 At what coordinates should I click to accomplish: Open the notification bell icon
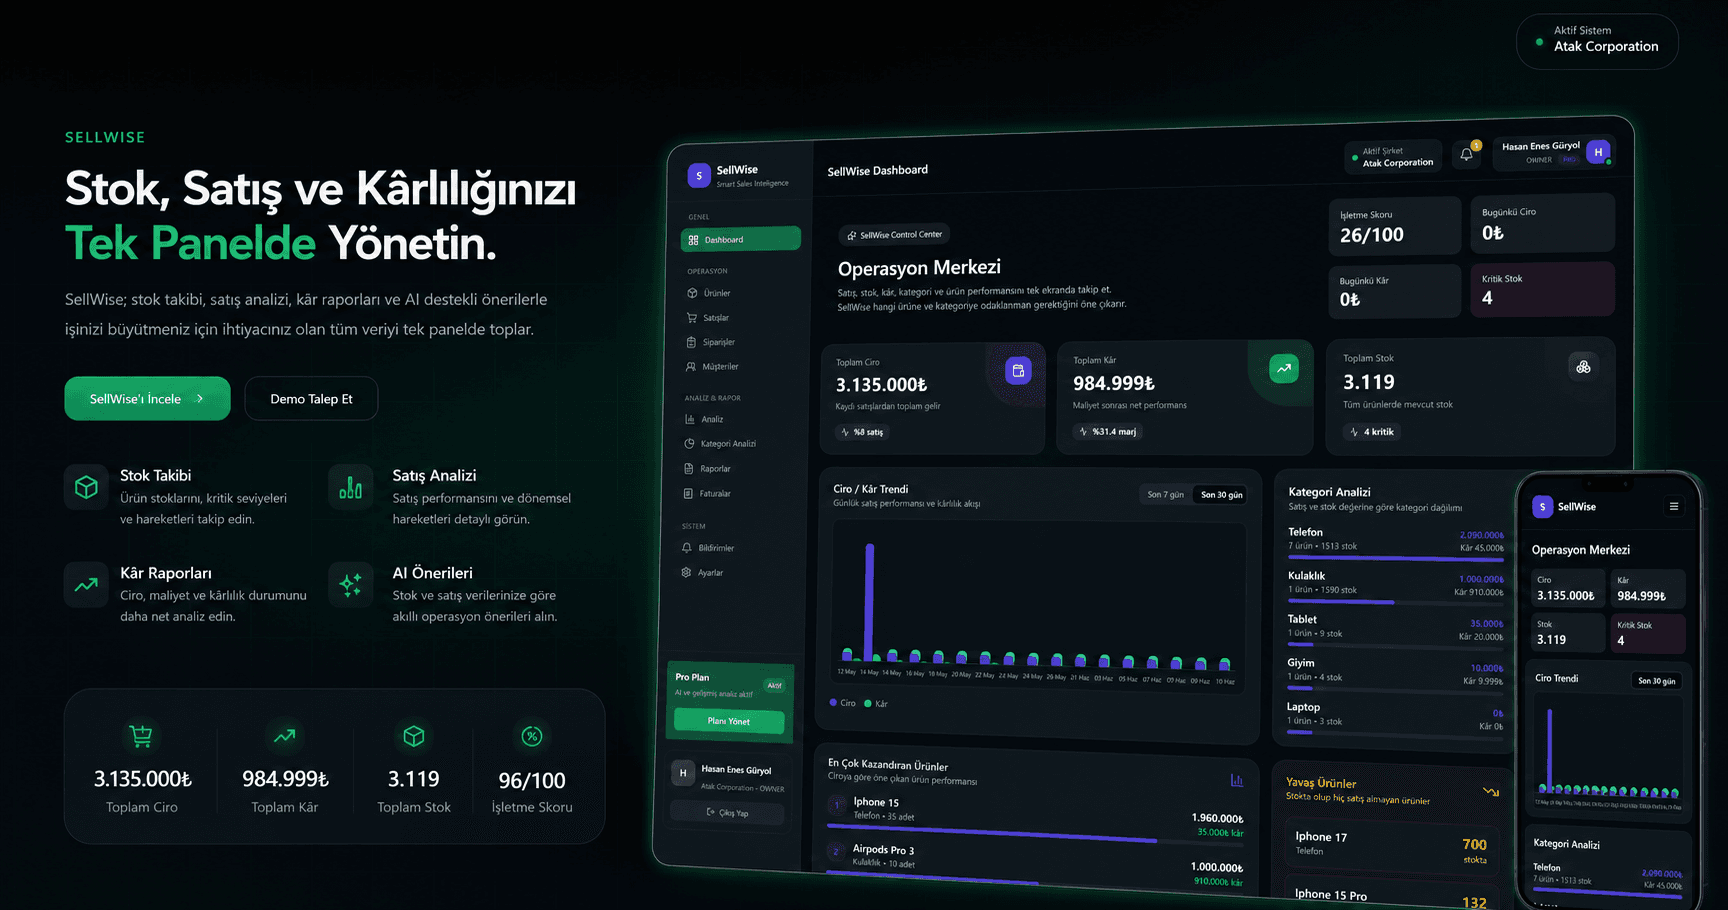1466,155
